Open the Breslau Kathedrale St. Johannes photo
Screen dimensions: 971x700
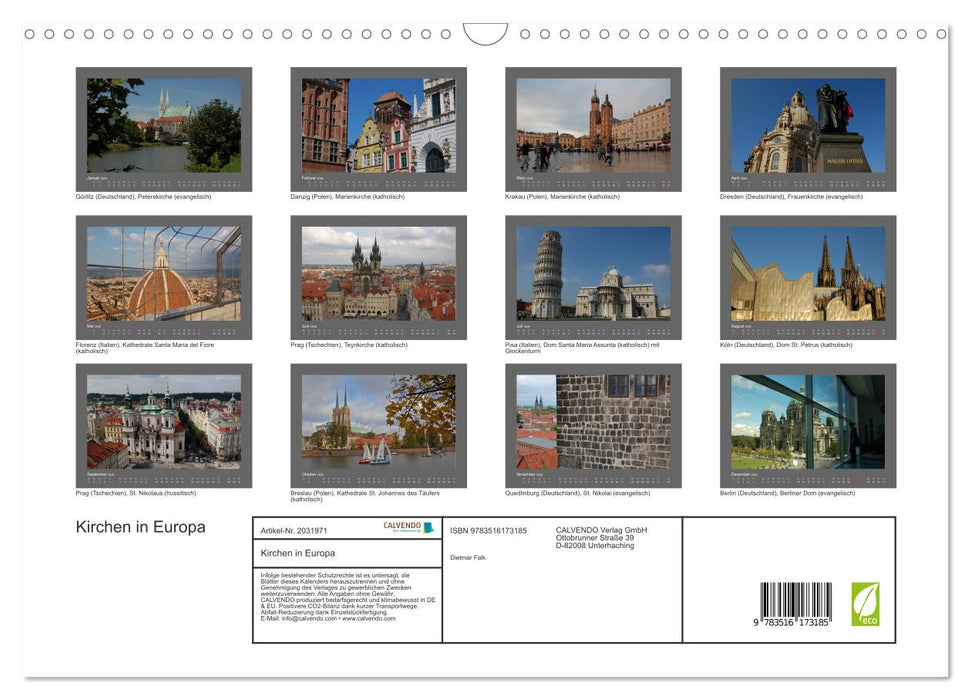click(378, 423)
